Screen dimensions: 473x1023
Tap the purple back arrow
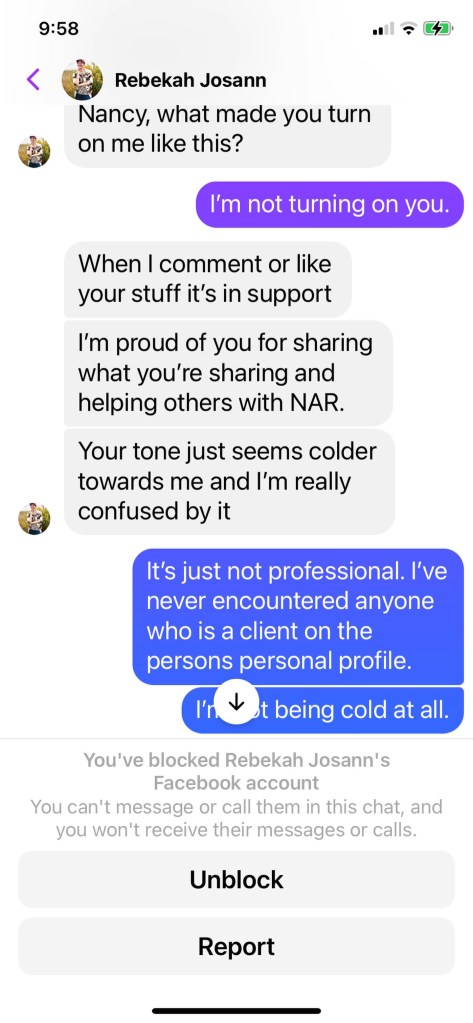(x=33, y=80)
